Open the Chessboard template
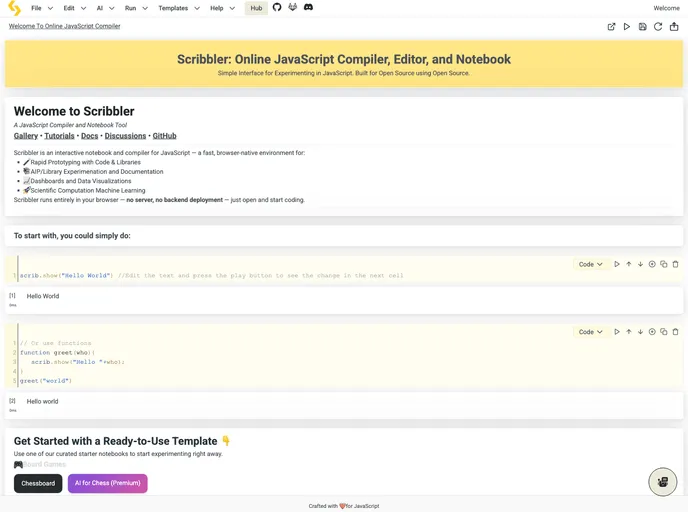 [x=38, y=483]
